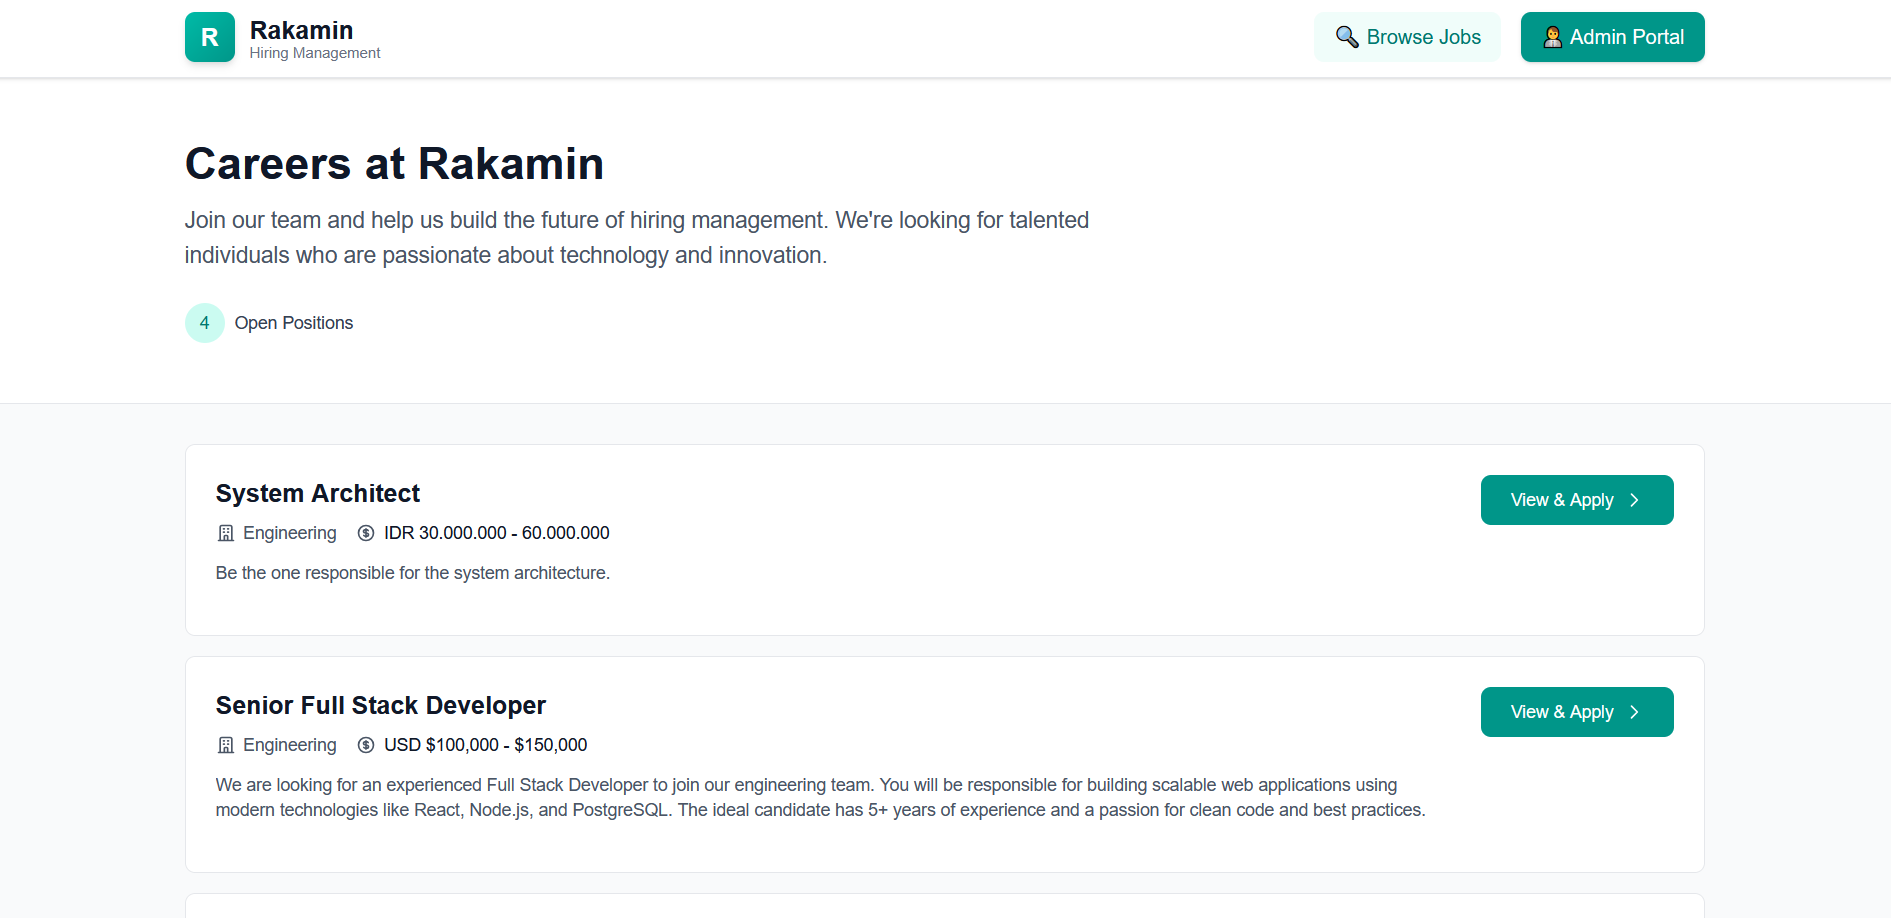
Task: Click the building icon under Senior Full Stack Developer
Action: (x=224, y=745)
